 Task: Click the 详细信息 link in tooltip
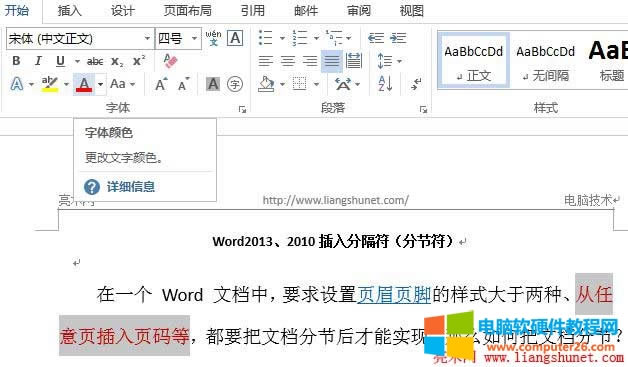[x=131, y=186]
